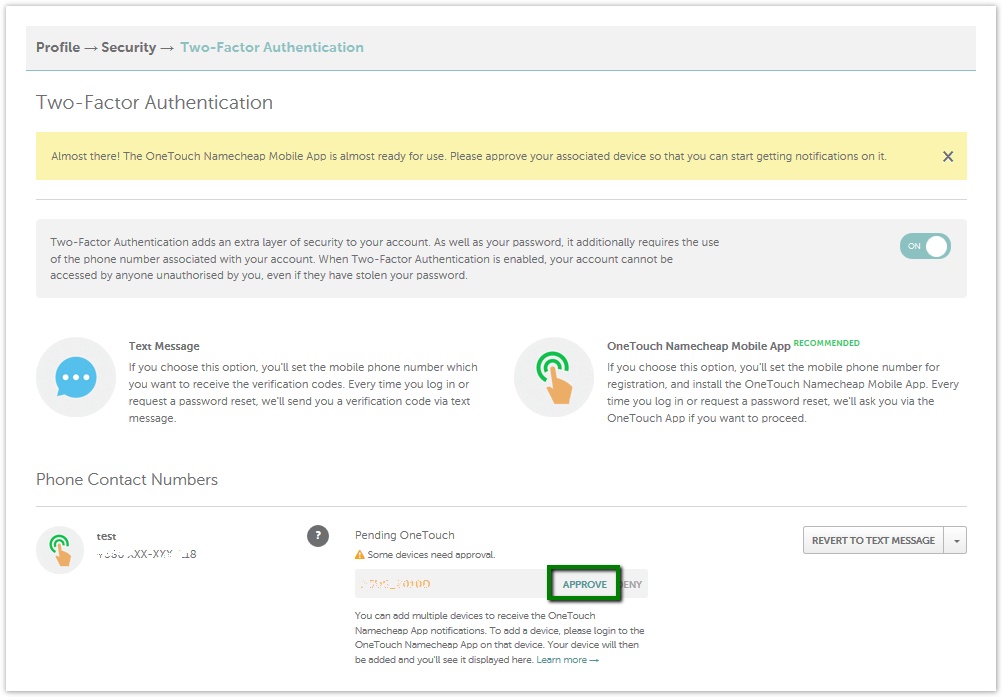Screen dimensions: 1002x697
Task: Open the 'Learn more' link
Action: [x=567, y=660]
